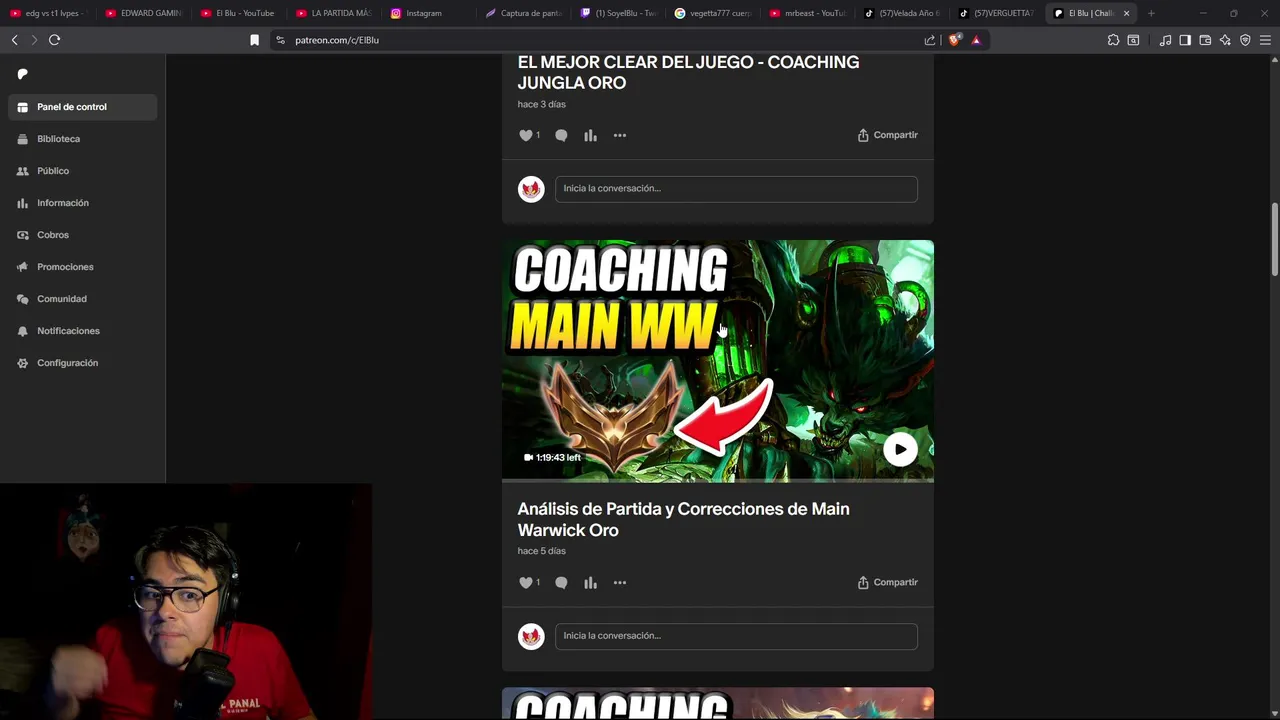Switch to vegetta777 Google tab

[x=714, y=13]
